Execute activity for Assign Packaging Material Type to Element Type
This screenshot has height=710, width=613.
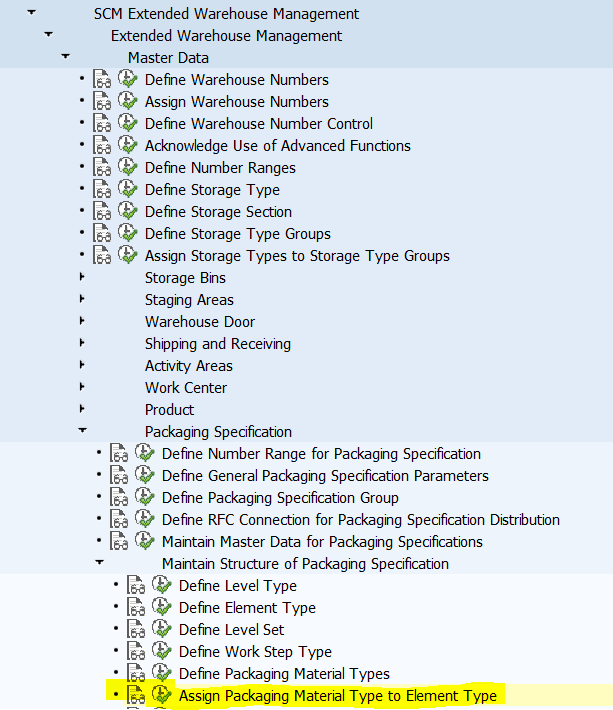click(162, 695)
